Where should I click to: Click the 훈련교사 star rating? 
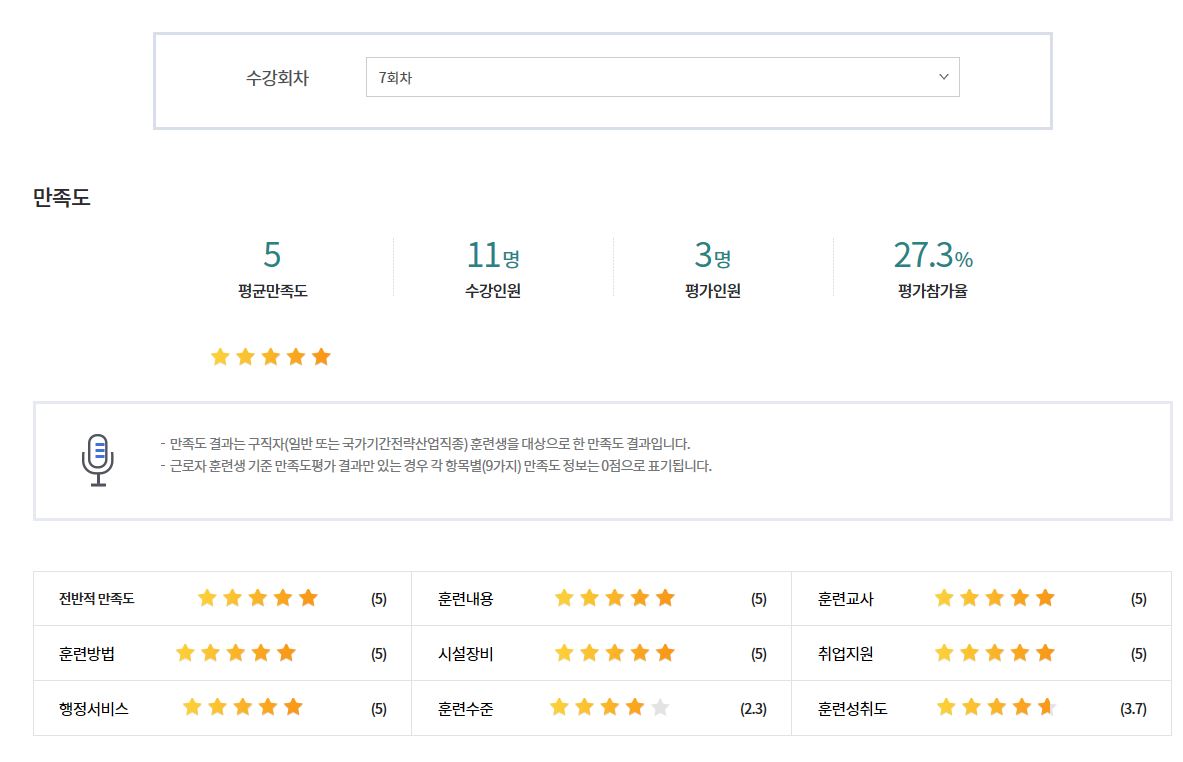click(x=994, y=598)
